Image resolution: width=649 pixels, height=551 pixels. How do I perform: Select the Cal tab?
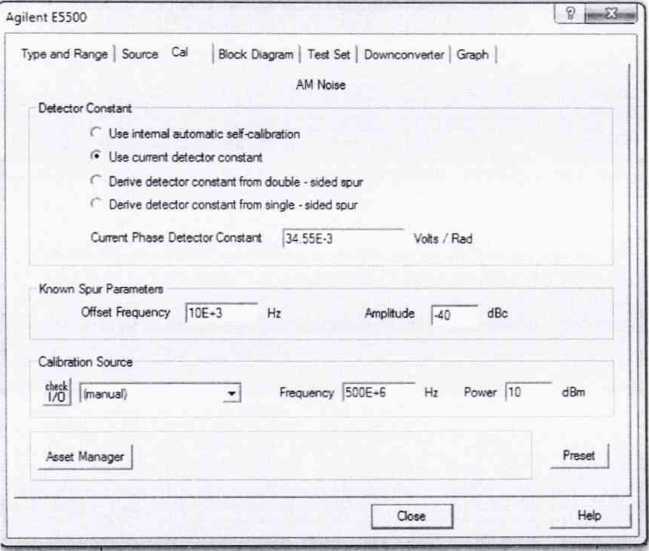(x=180, y=53)
